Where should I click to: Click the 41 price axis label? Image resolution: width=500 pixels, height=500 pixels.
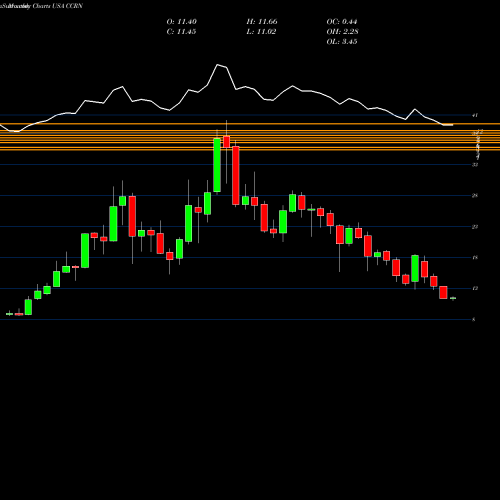pyautogui.click(x=475, y=115)
